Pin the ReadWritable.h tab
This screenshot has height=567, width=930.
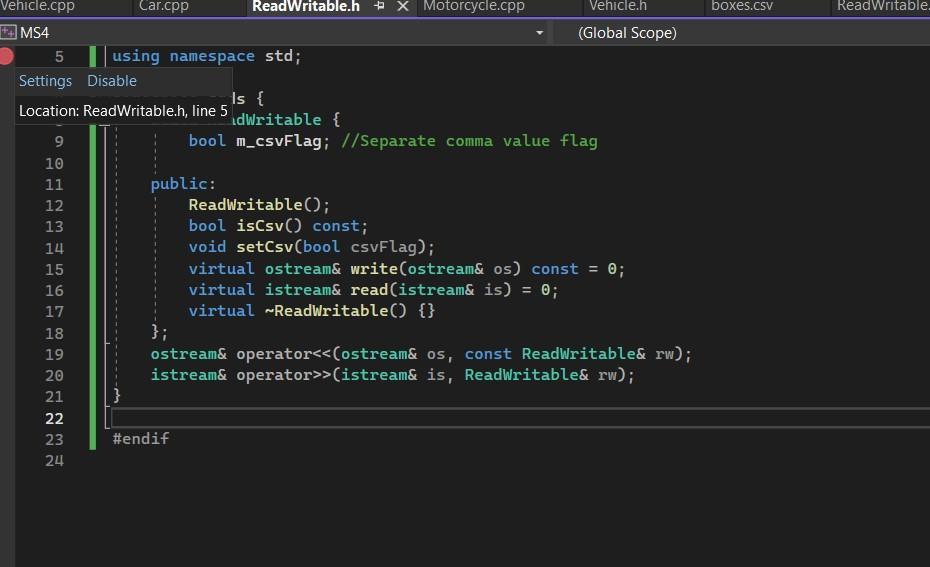(380, 7)
